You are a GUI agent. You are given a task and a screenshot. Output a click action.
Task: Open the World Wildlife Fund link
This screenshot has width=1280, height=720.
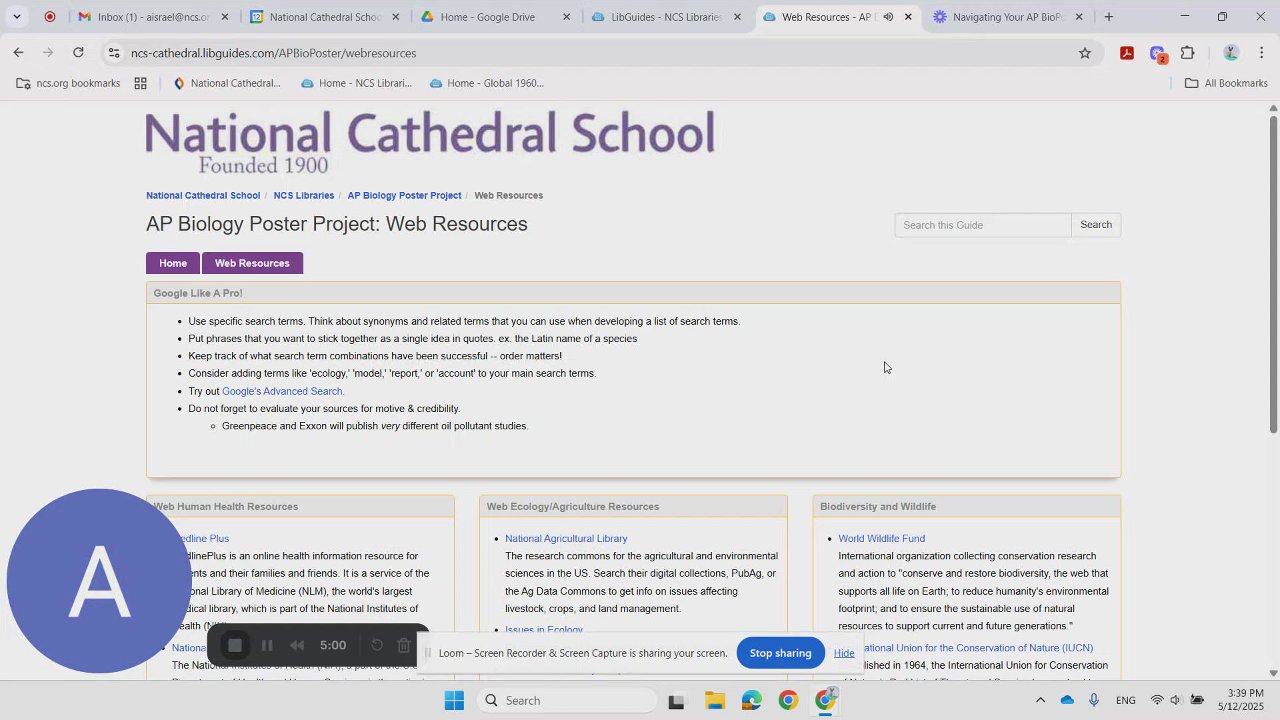click(881, 539)
